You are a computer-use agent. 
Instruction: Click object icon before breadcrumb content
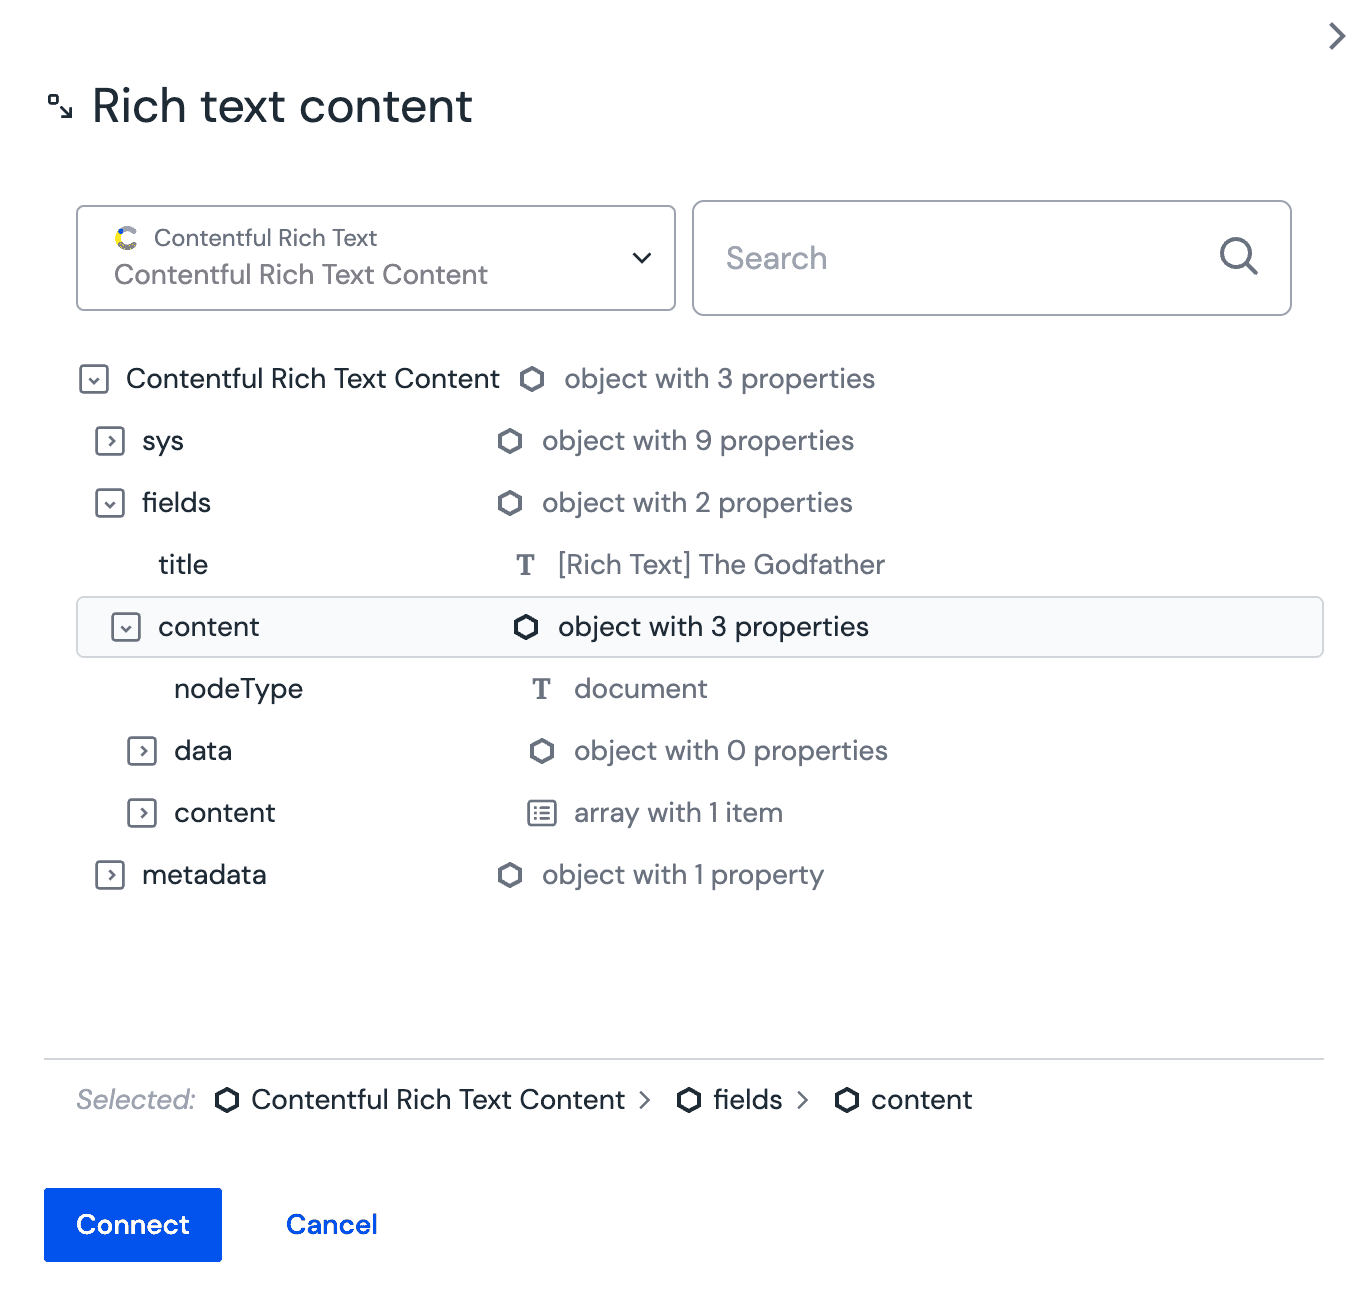tap(847, 1100)
